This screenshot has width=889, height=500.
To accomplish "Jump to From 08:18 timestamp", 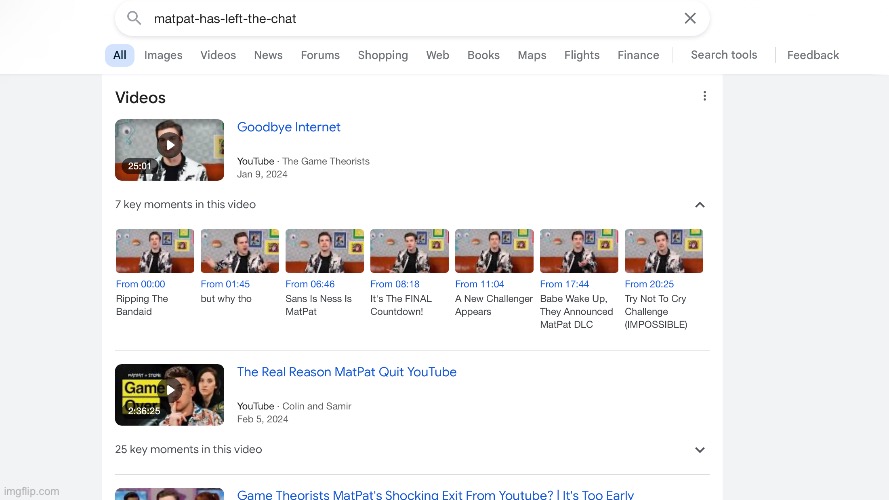I will click(395, 284).
